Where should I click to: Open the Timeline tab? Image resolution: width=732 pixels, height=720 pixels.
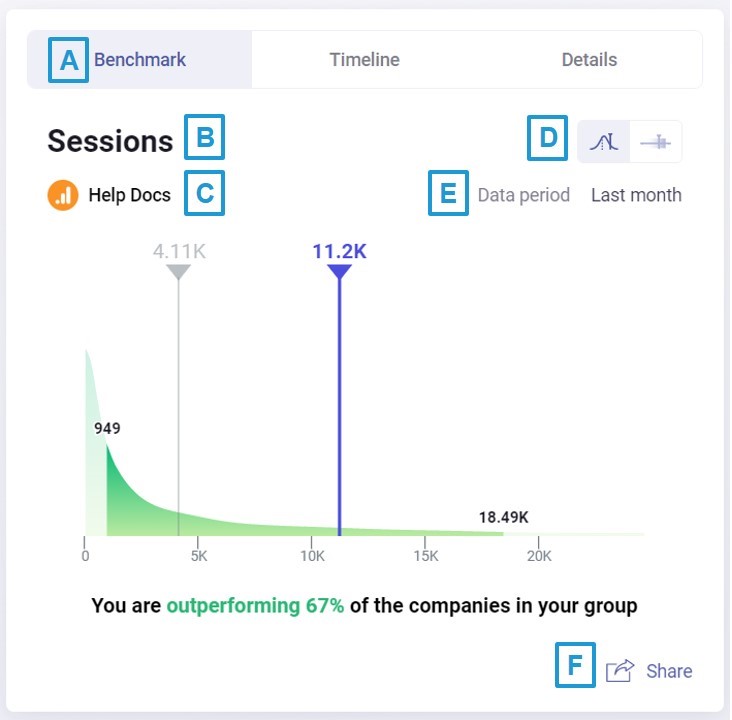364,60
